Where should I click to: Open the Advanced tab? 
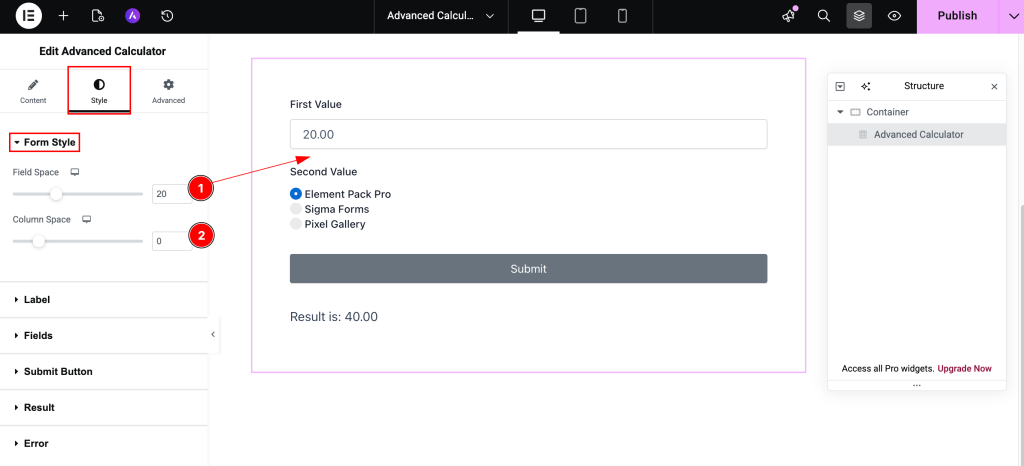168,91
